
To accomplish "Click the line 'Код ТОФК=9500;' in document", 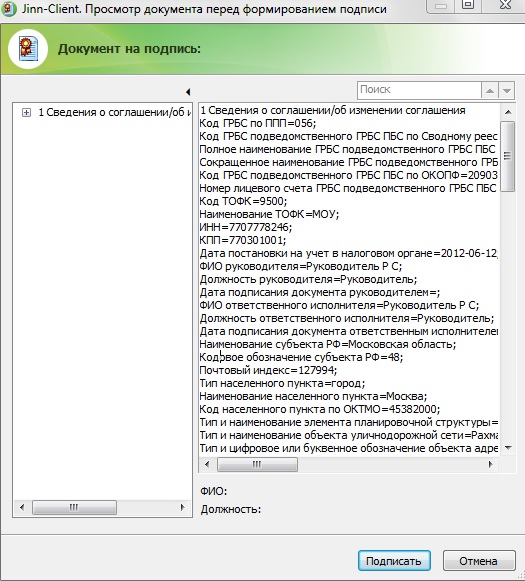I will 243,201.
